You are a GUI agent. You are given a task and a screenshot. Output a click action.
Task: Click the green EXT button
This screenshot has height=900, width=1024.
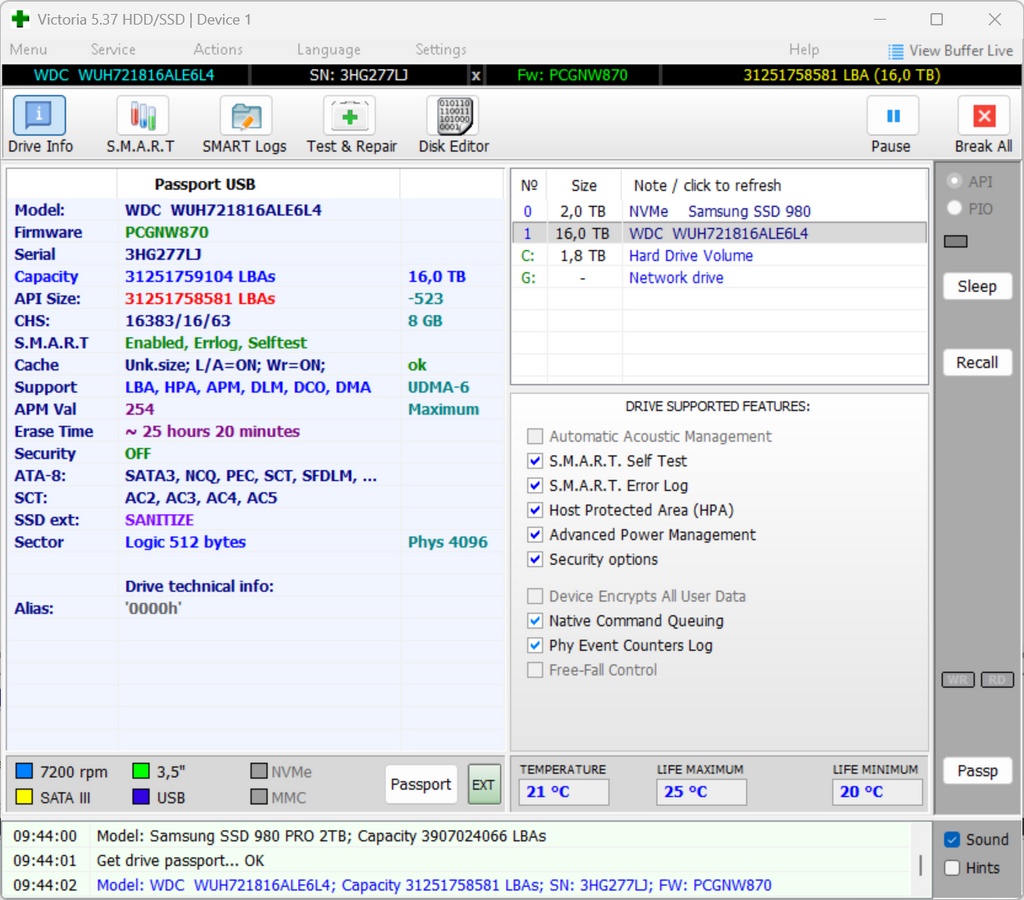pos(484,784)
